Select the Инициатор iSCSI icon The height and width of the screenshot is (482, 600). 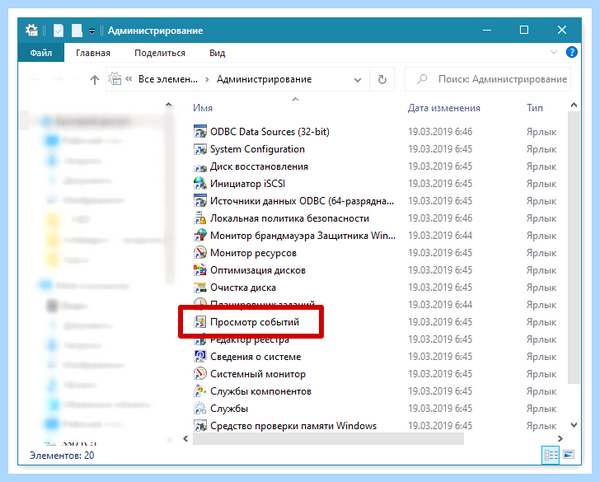(x=200, y=184)
